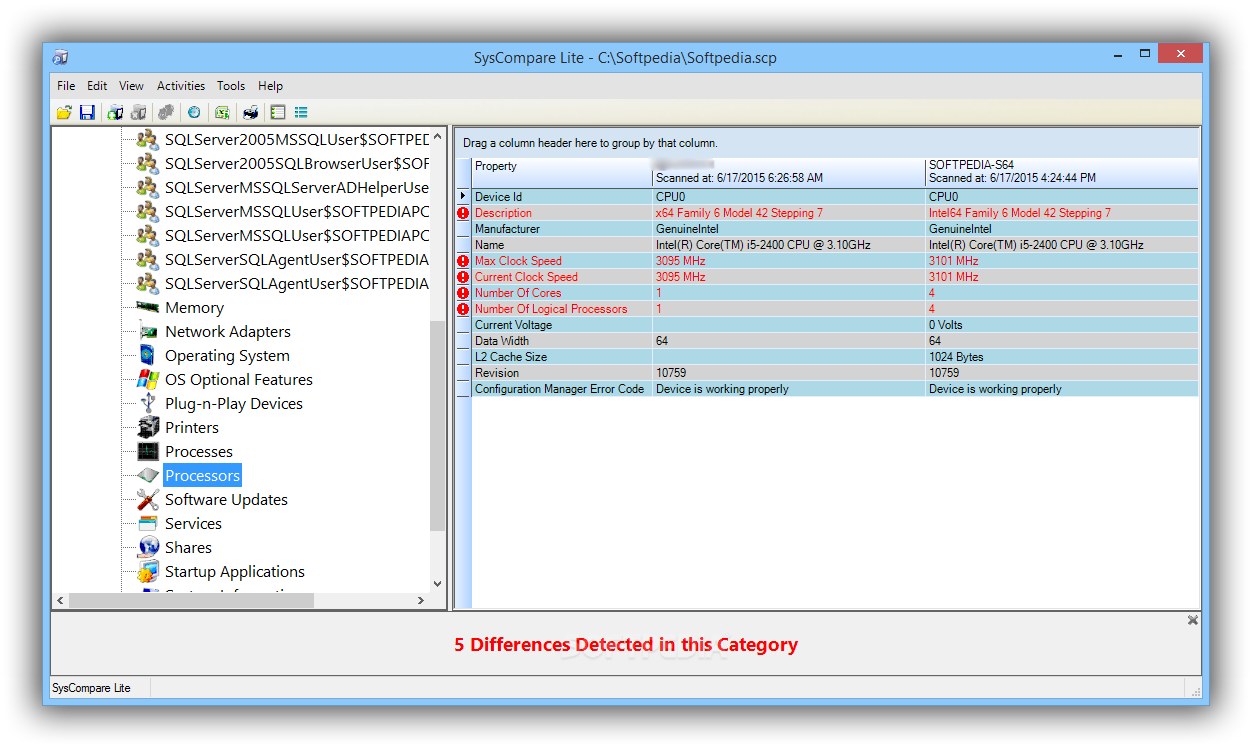1252x748 pixels.
Task: Select the Memory category icon
Action: [148, 308]
